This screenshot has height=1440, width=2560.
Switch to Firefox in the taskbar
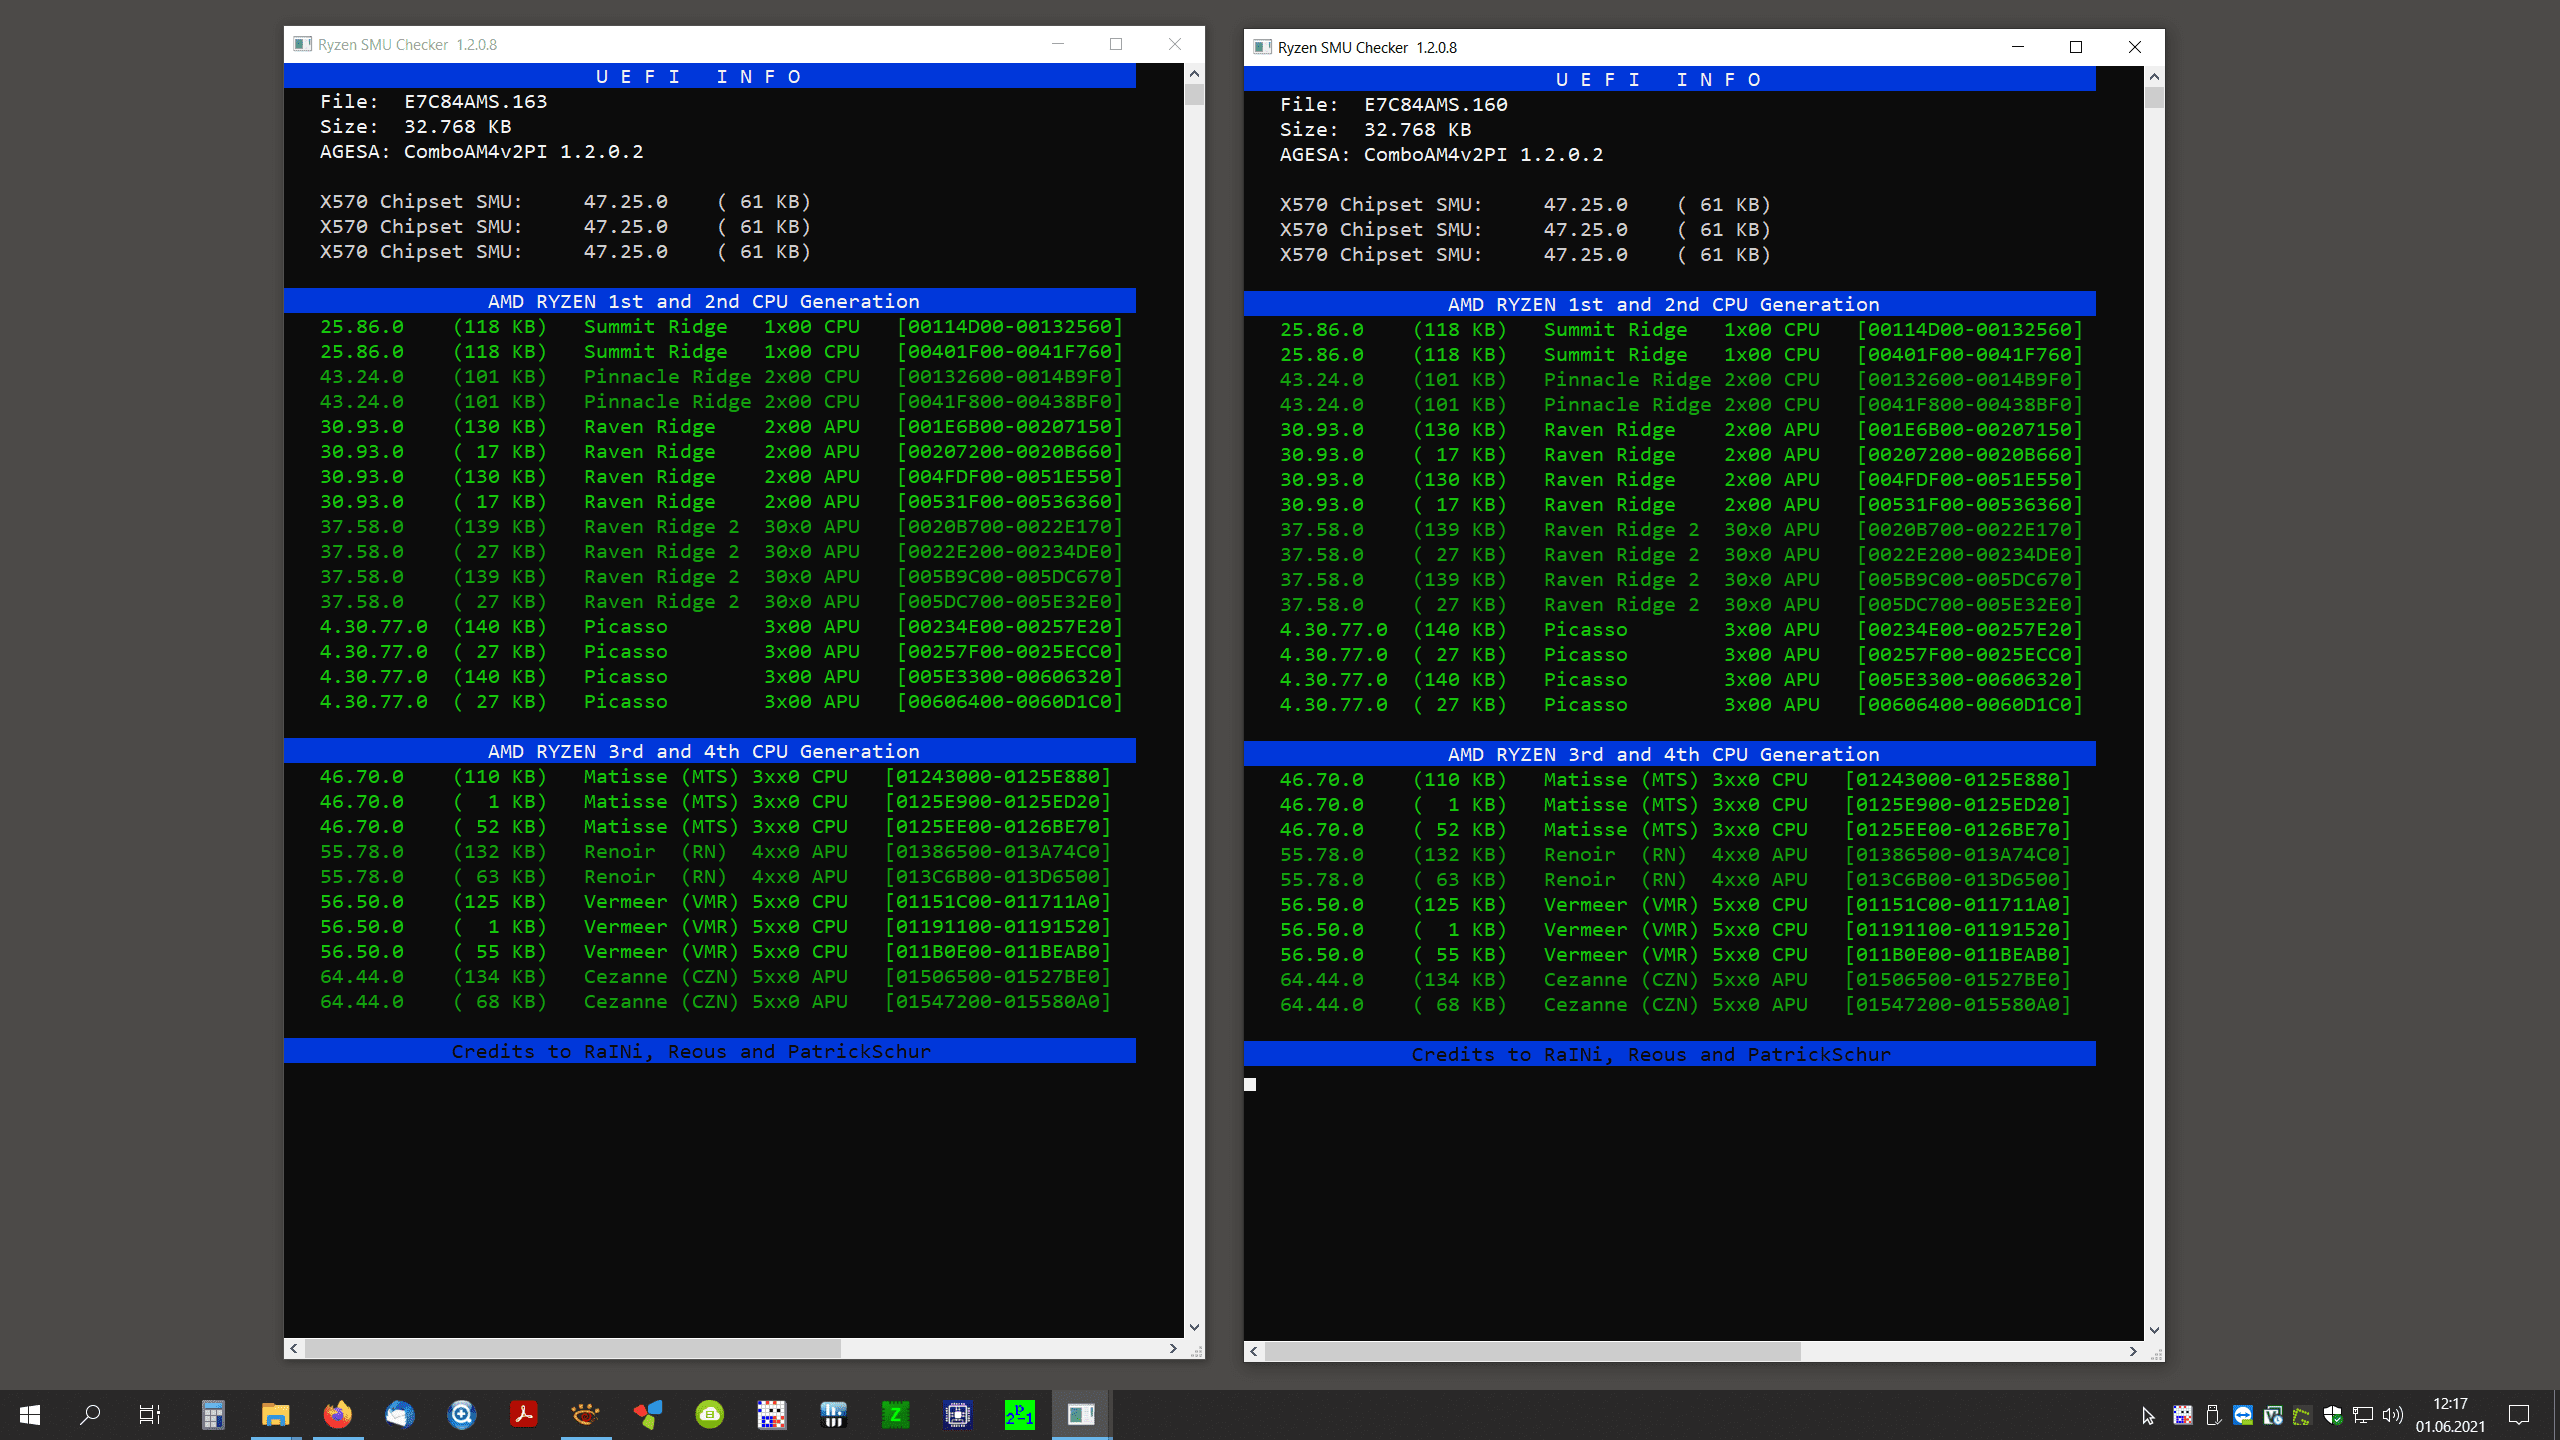coord(337,1414)
